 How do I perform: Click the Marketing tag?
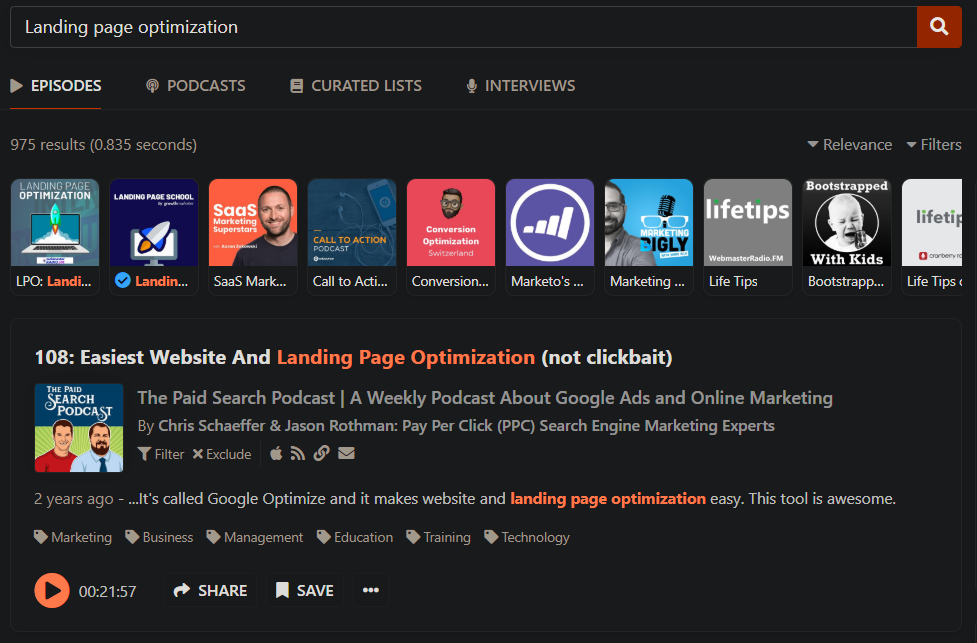(x=73, y=537)
